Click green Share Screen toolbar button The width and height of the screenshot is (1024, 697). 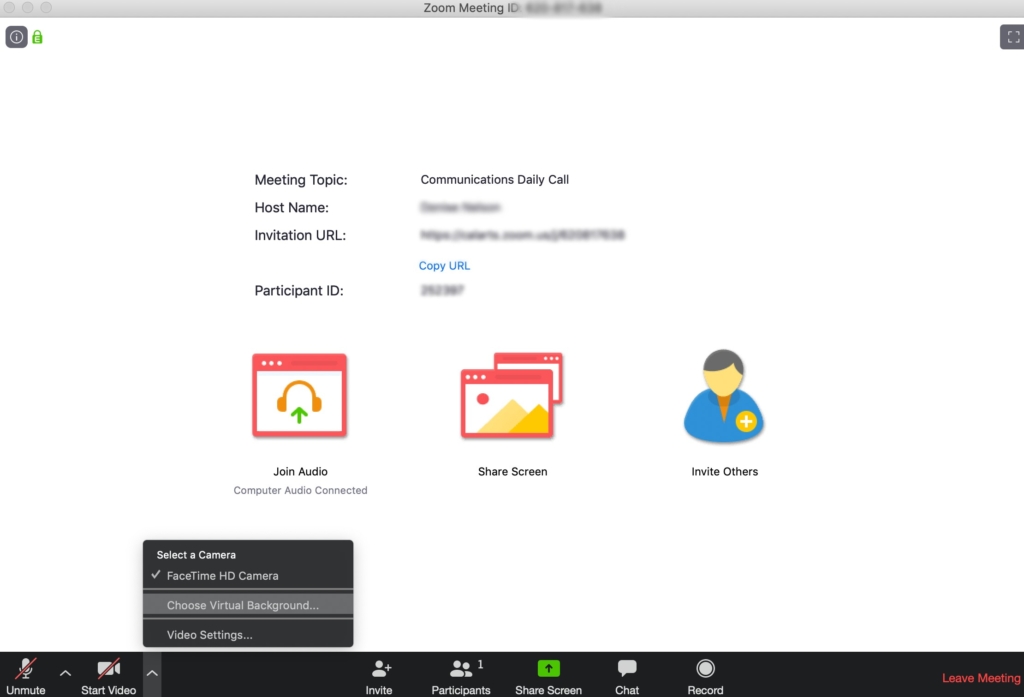coord(549,676)
